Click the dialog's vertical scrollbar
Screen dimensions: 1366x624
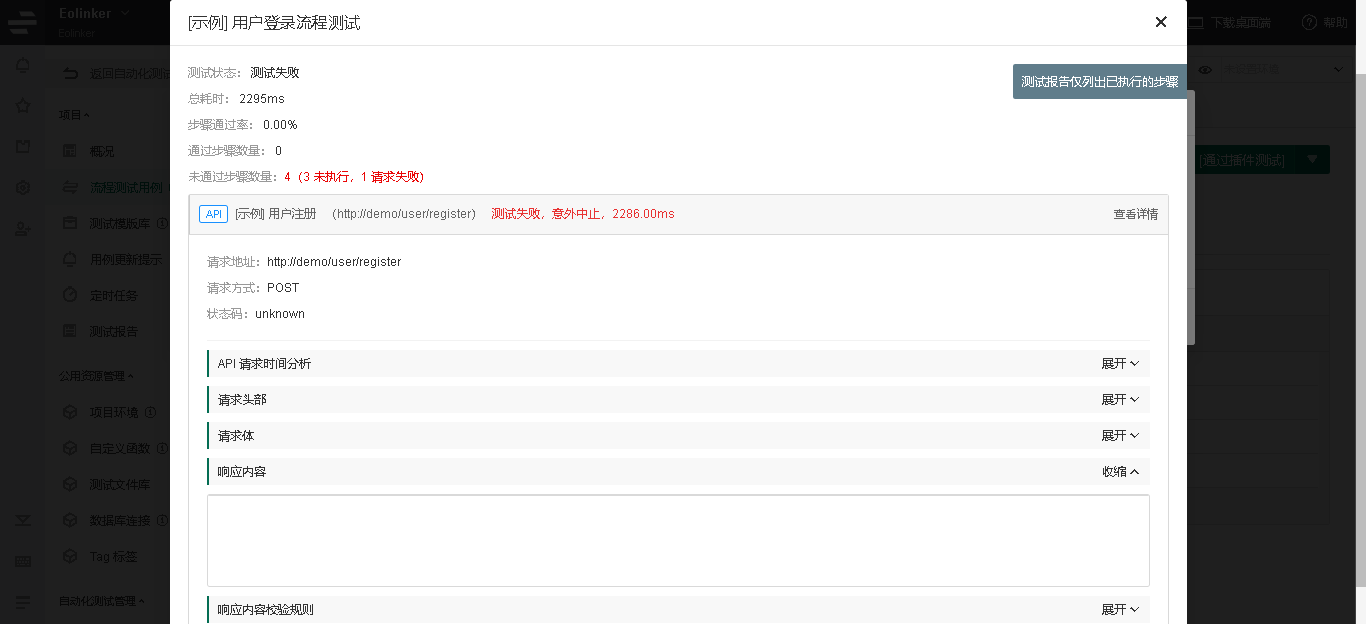tap(1191, 220)
